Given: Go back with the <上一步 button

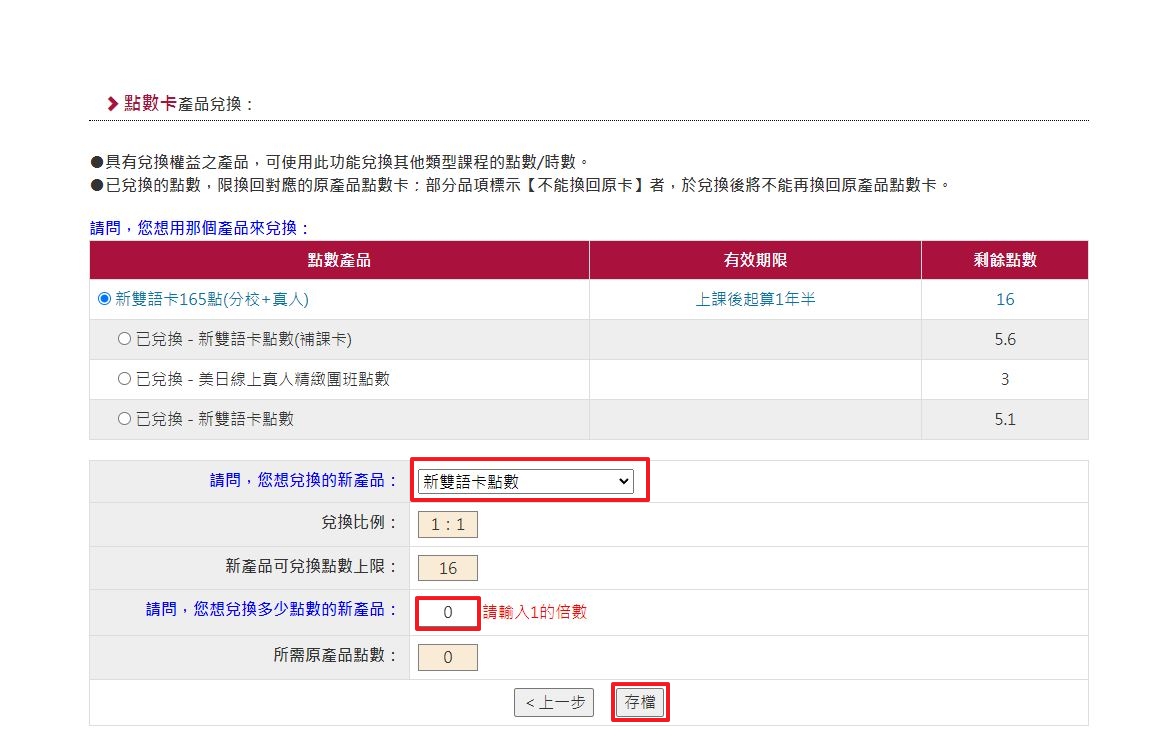Looking at the screenshot, I should coord(554,703).
